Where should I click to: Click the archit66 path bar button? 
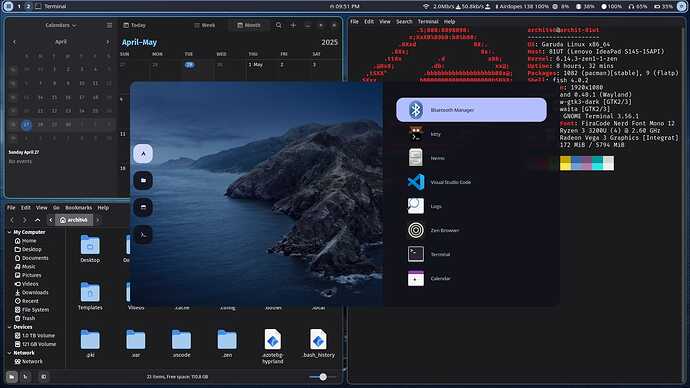tap(73, 220)
